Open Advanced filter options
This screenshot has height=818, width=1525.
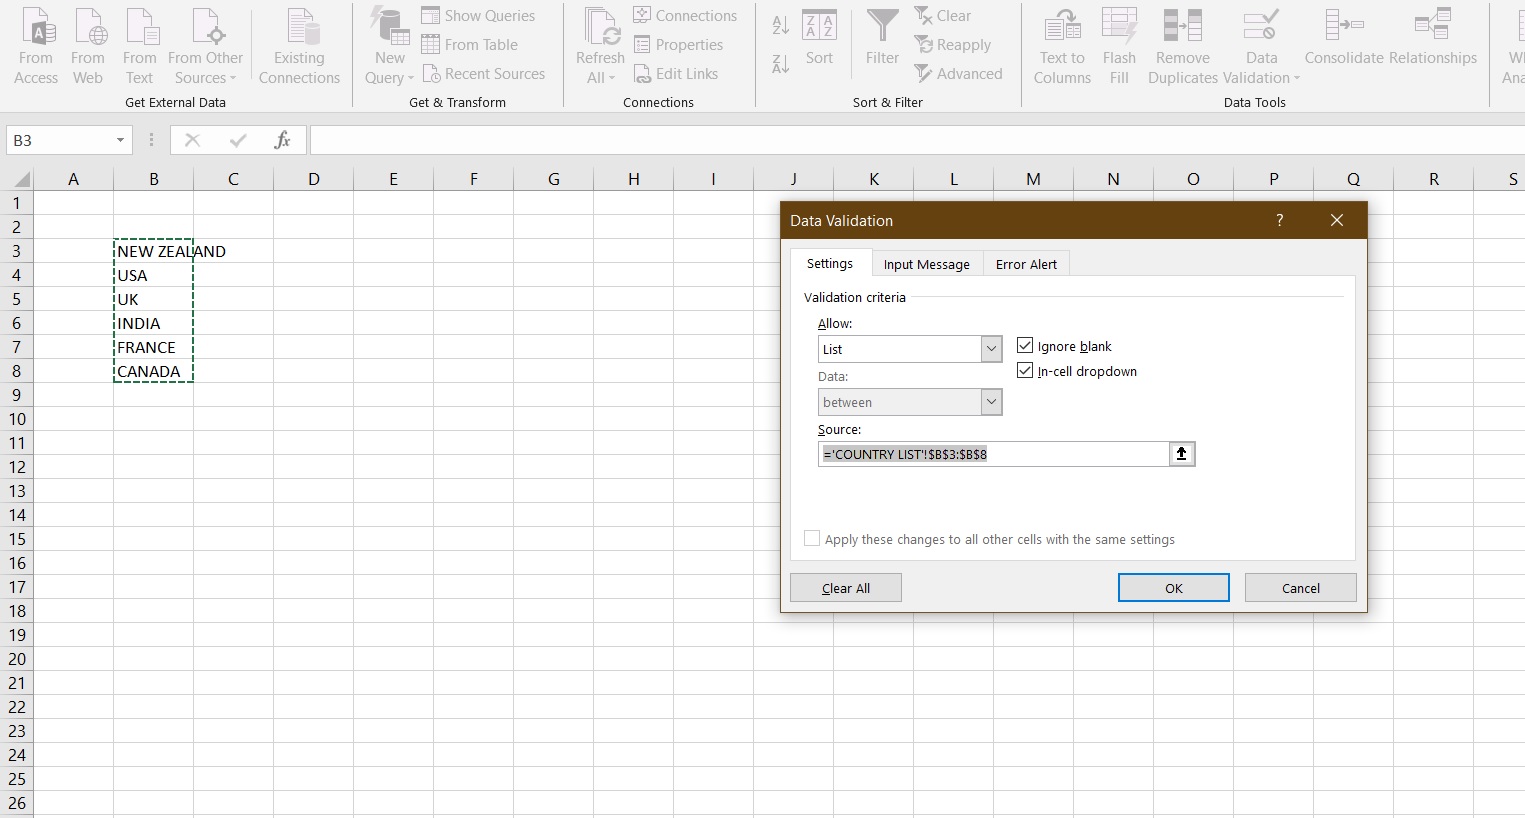pos(958,74)
